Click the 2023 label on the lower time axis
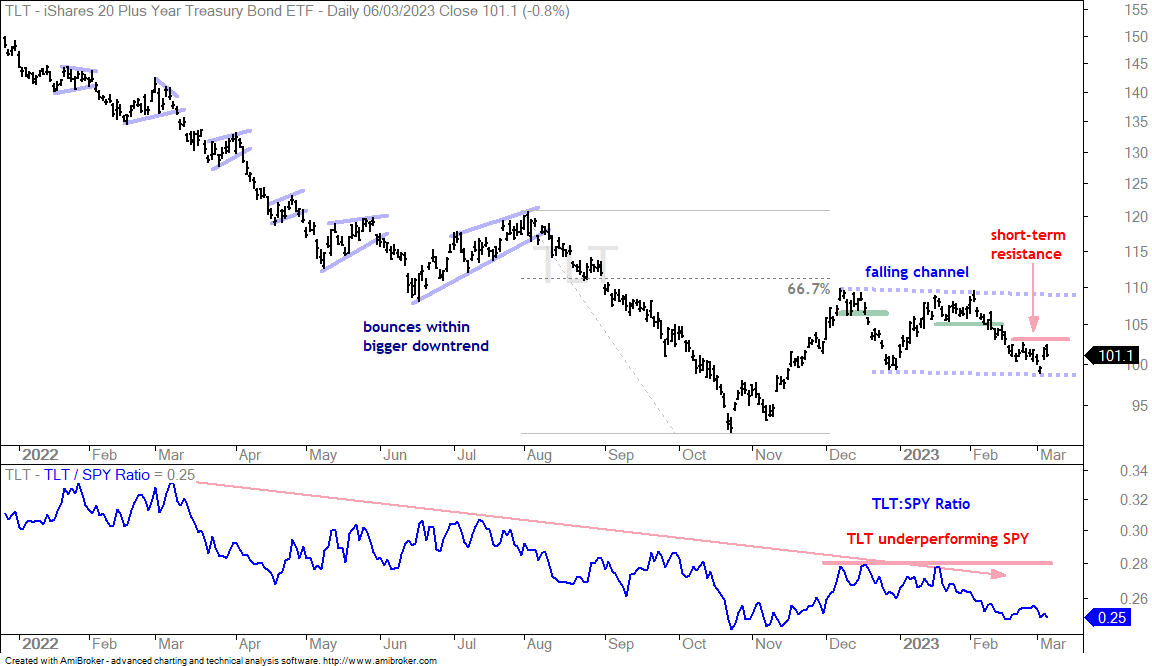Viewport: 1152px width, 666px height. [921, 644]
